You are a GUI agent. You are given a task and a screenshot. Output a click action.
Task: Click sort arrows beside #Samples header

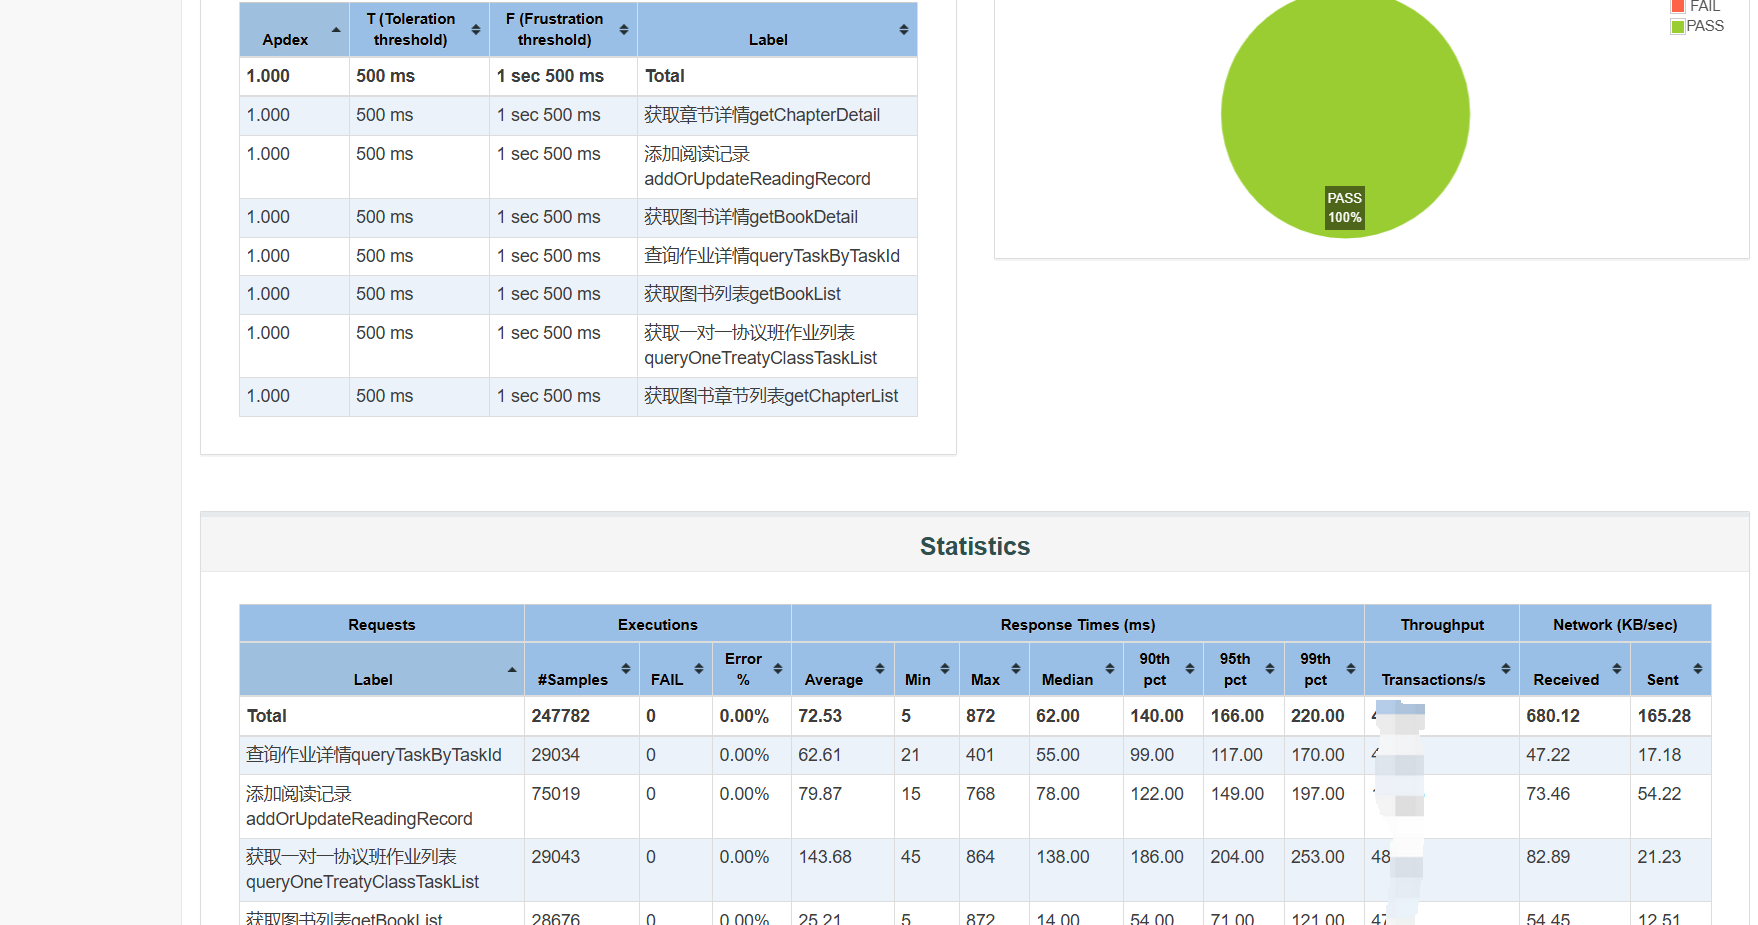(x=626, y=669)
